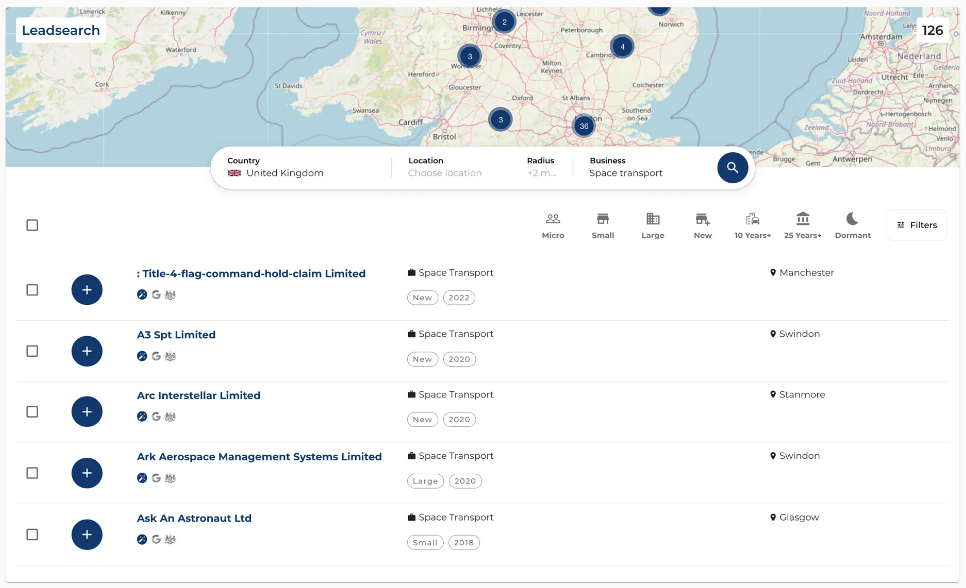Click map cluster marker showing 3 near Bristol
Viewport: 966px width, 588px height.
[500, 120]
